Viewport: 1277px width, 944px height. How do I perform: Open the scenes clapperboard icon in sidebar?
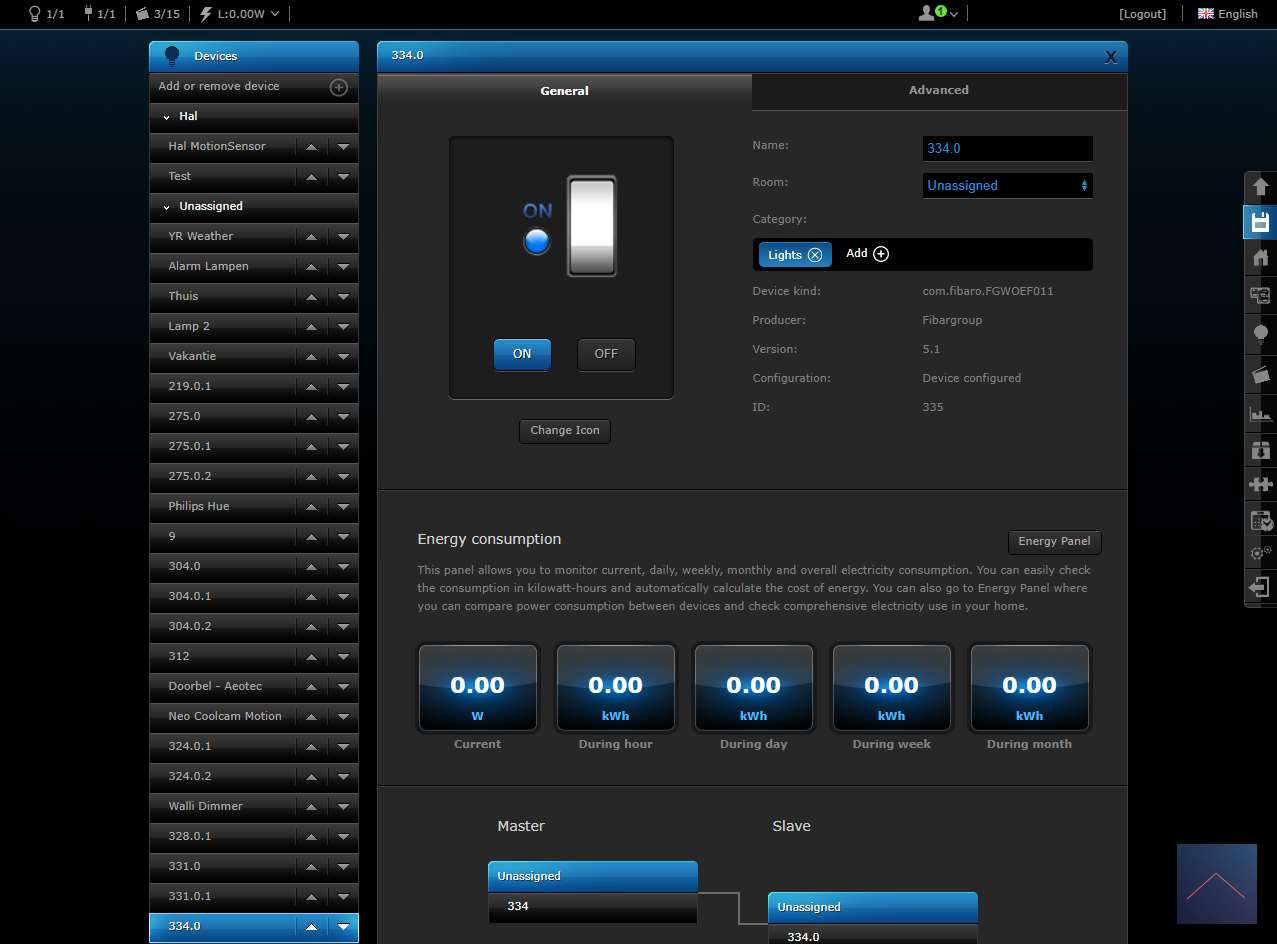point(1260,375)
